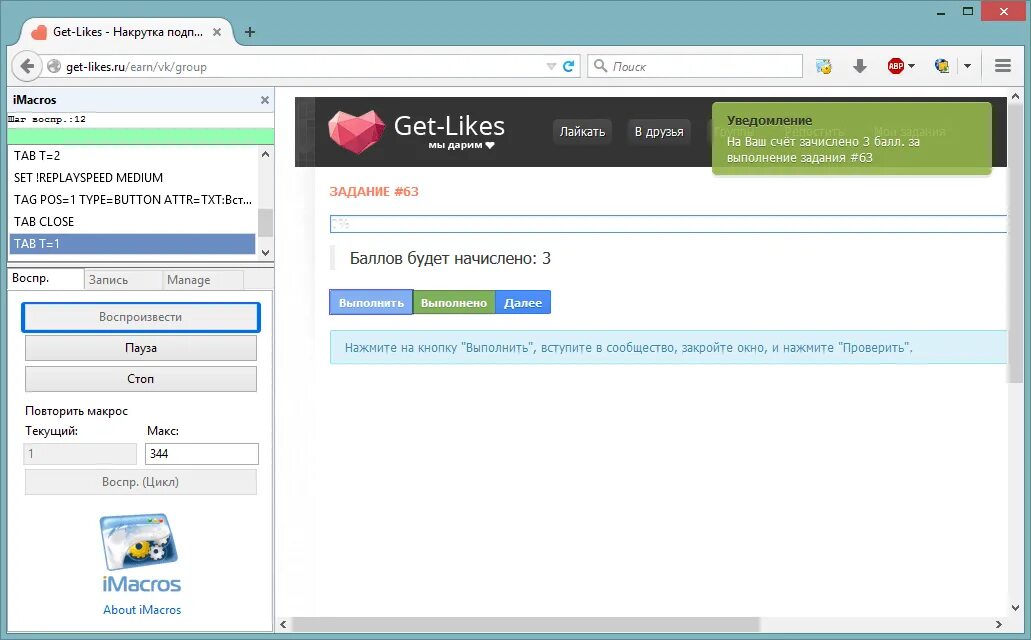Open the Firefox hamburger menu

click(1003, 66)
